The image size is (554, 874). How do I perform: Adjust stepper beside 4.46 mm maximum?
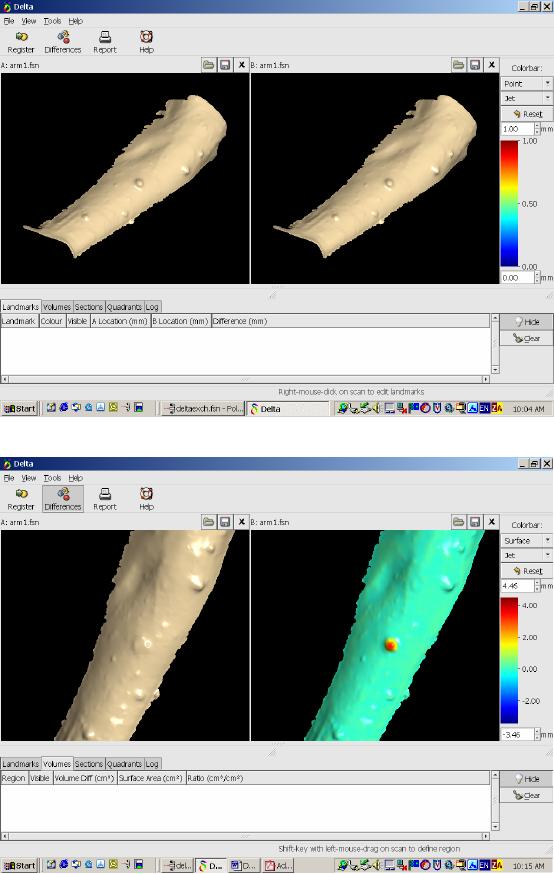pyautogui.click(x=537, y=586)
